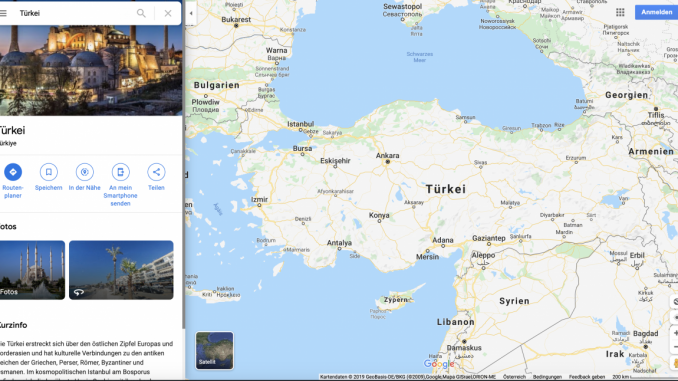Open the mosque Fotos thumbnail
This screenshot has width=678, height=381.
pyautogui.click(x=32, y=270)
